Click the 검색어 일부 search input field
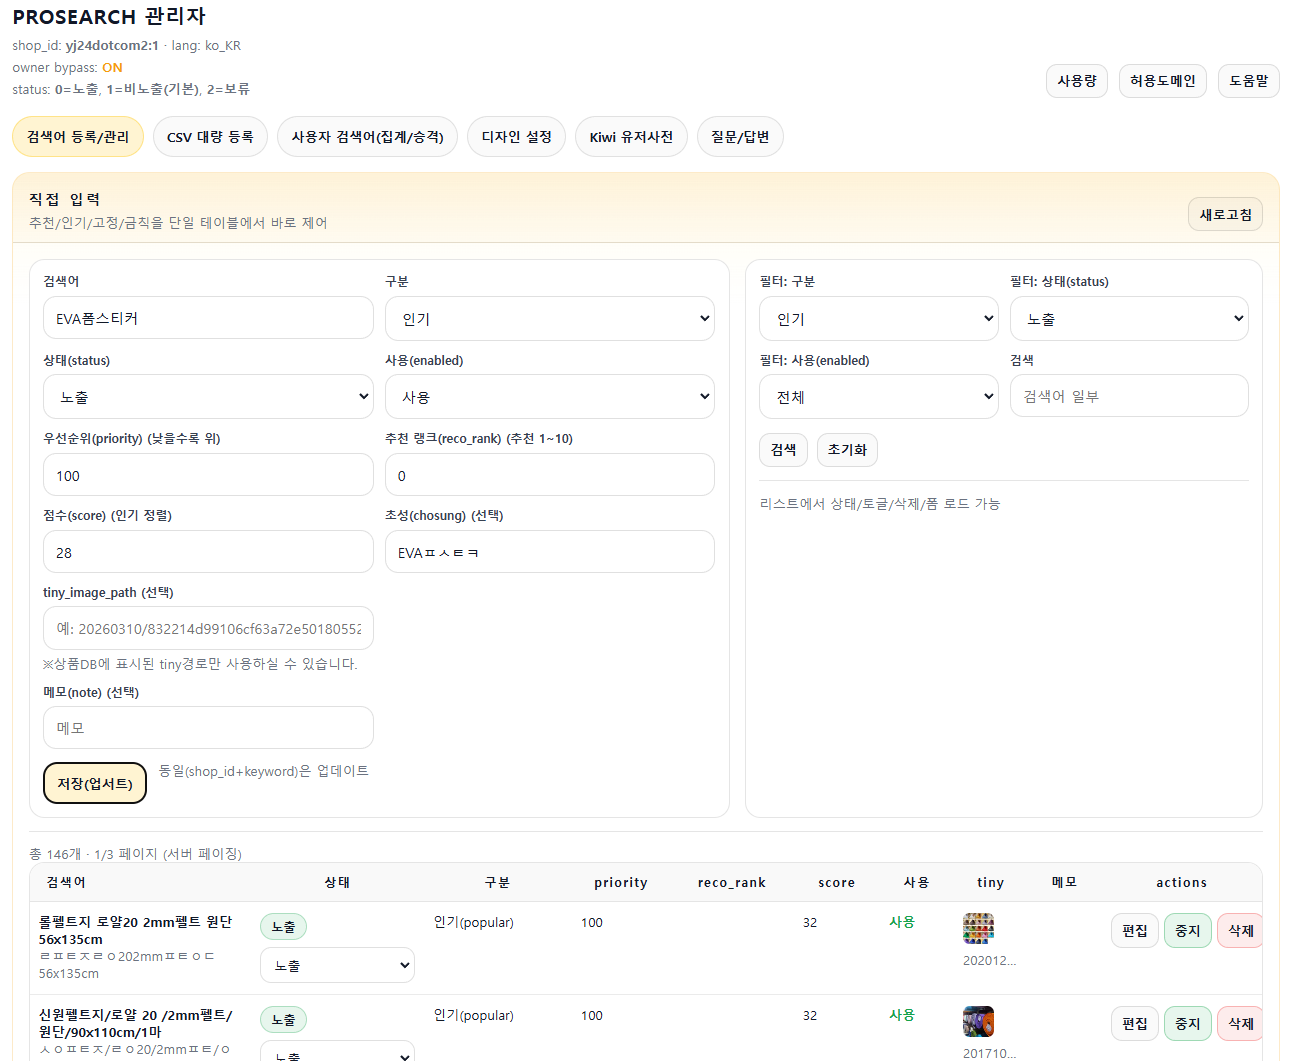Viewport: 1296px width, 1061px height. click(1128, 396)
